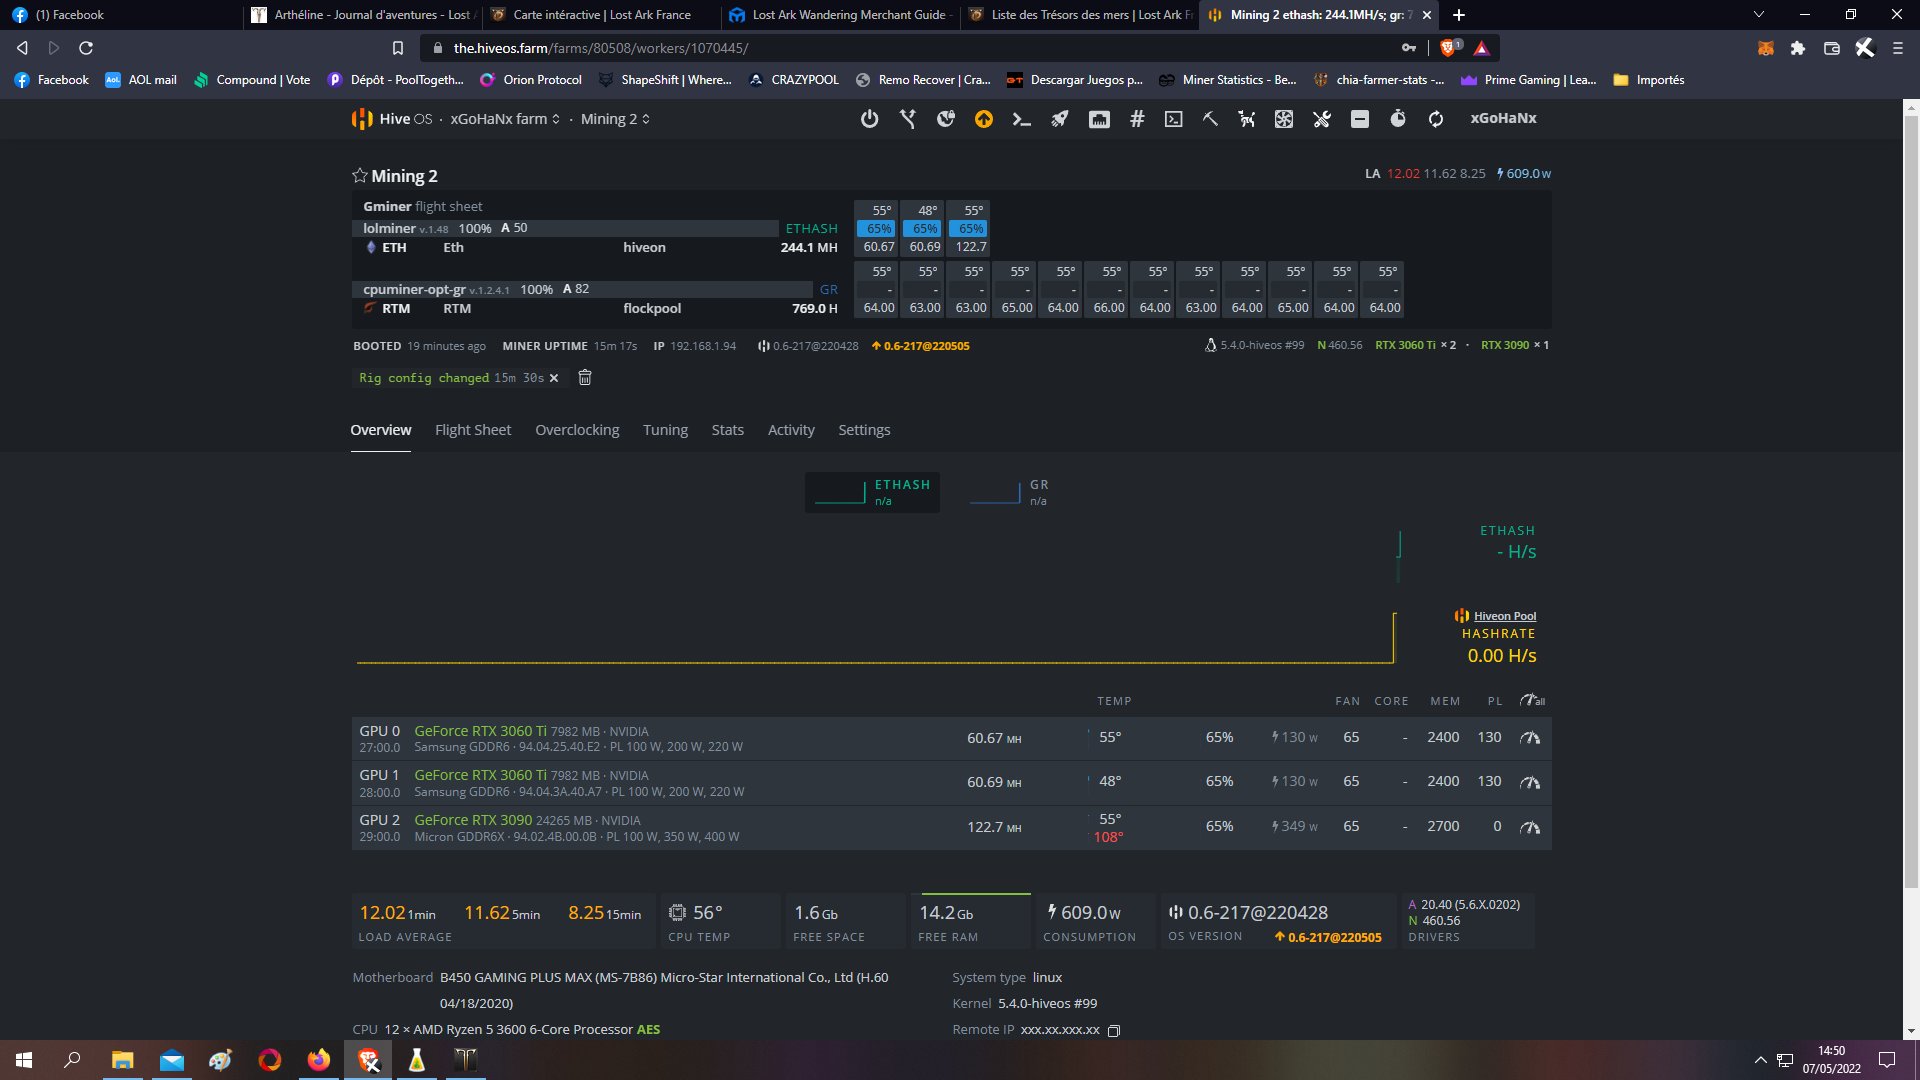1920x1080 pixels.
Task: Open the browser tab list chevron
Action: coord(1759,15)
